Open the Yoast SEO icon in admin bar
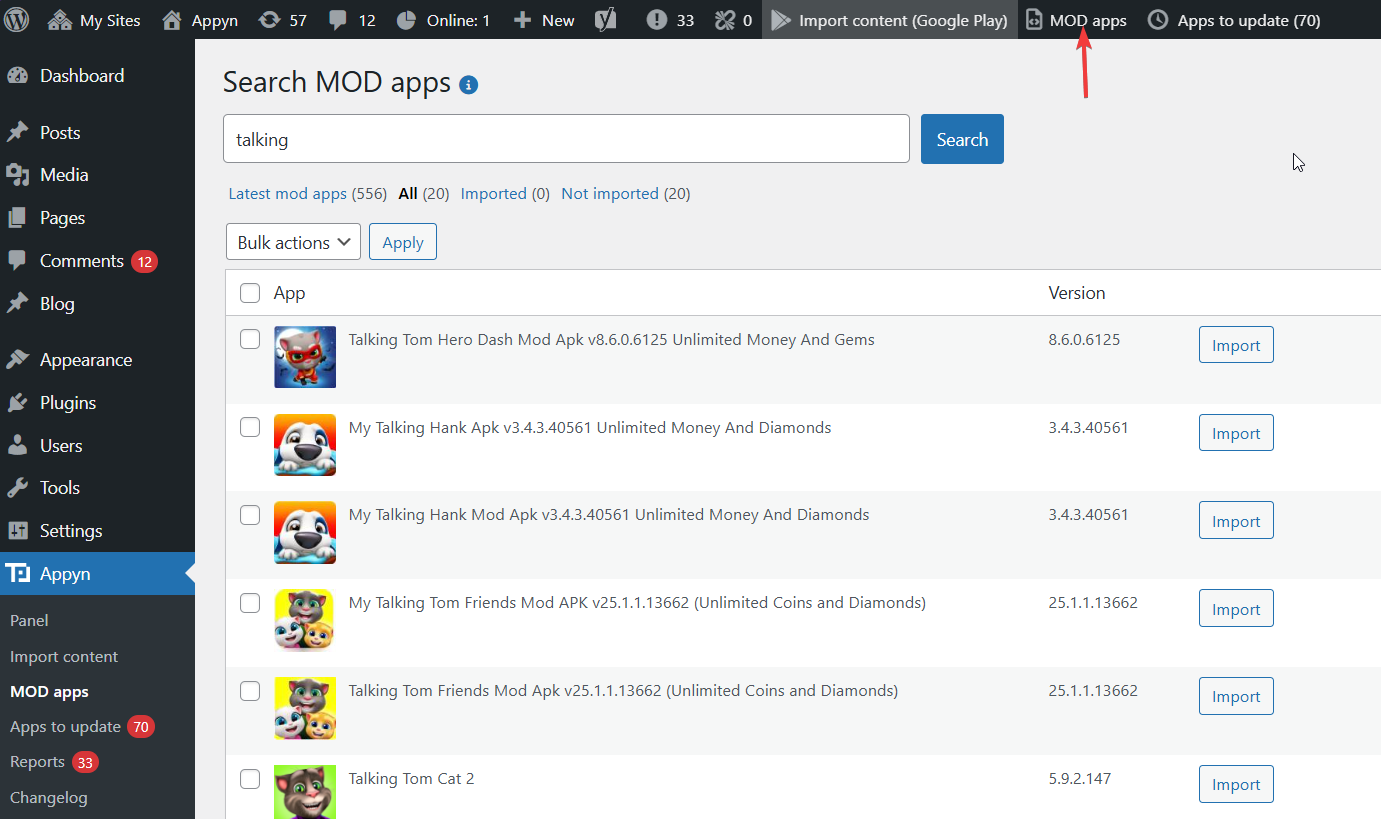This screenshot has height=819, width=1381. point(605,20)
